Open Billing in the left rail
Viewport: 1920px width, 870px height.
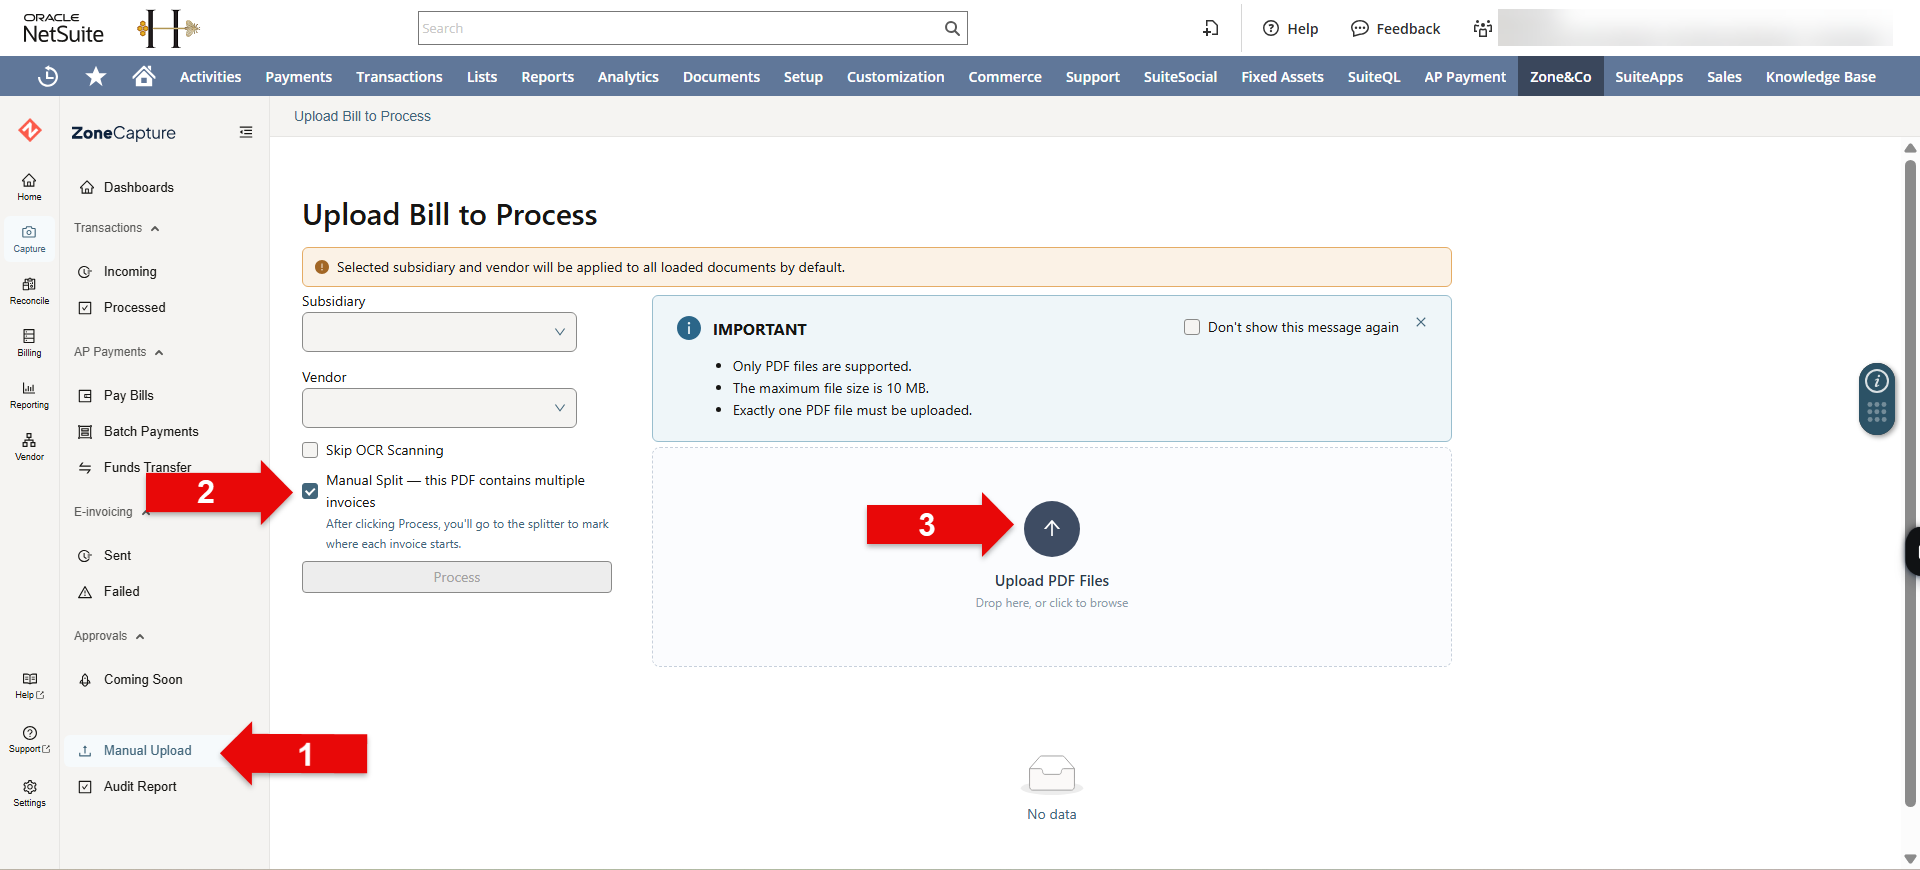coord(29,343)
